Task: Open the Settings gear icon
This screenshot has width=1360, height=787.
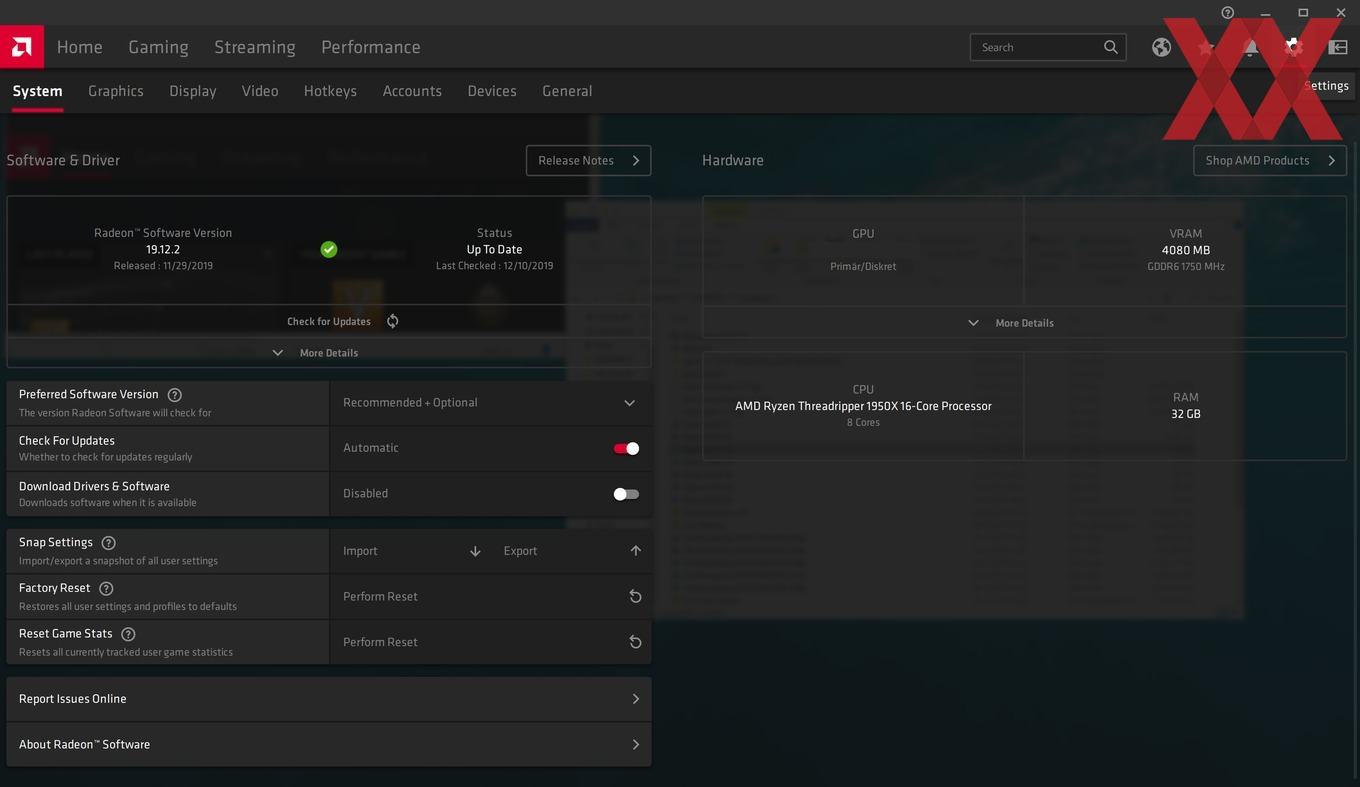Action: (x=1293, y=47)
